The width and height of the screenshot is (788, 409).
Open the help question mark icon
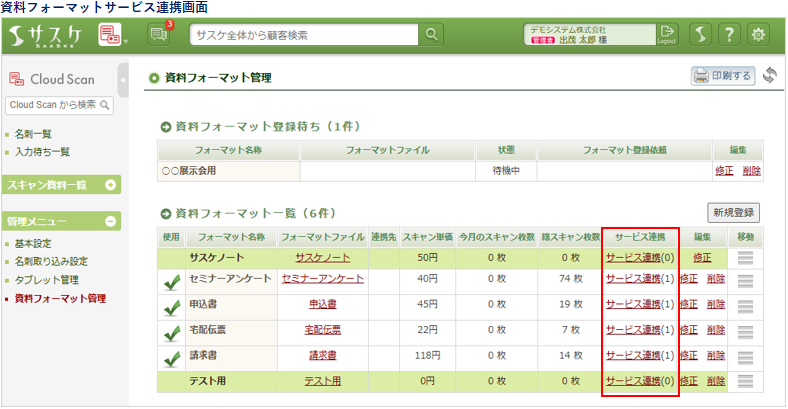click(729, 35)
